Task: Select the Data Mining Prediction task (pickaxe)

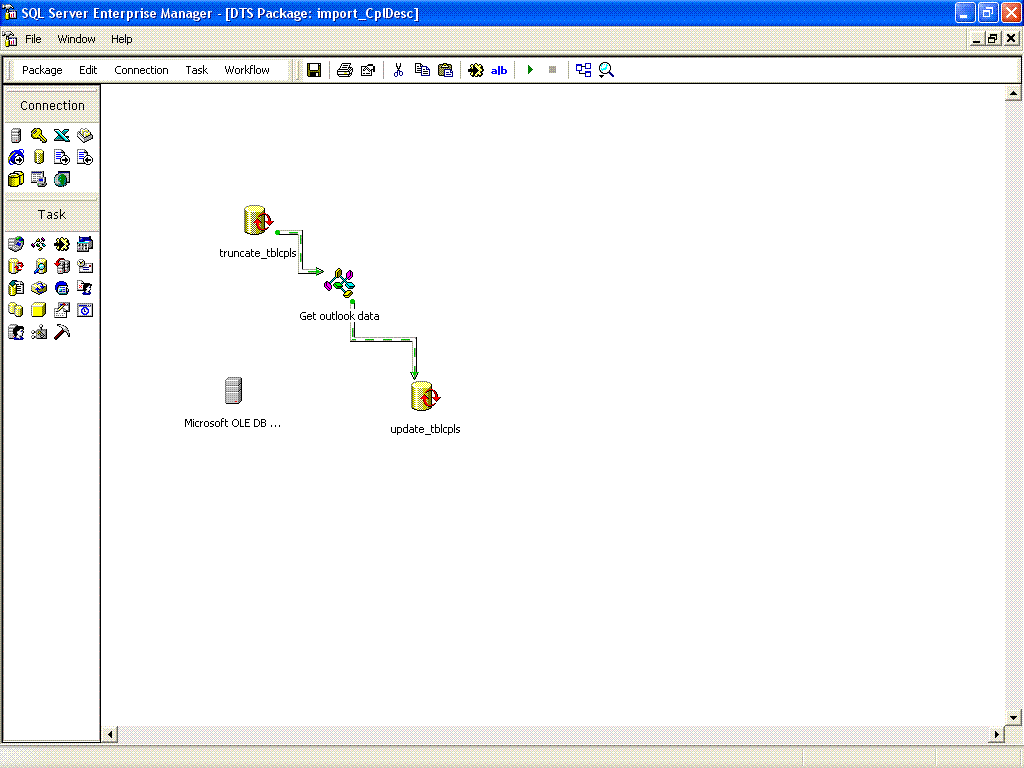Action: click(x=62, y=332)
